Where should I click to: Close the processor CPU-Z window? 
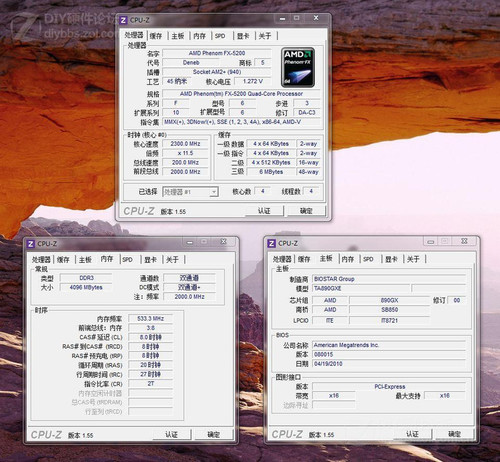(x=316, y=18)
